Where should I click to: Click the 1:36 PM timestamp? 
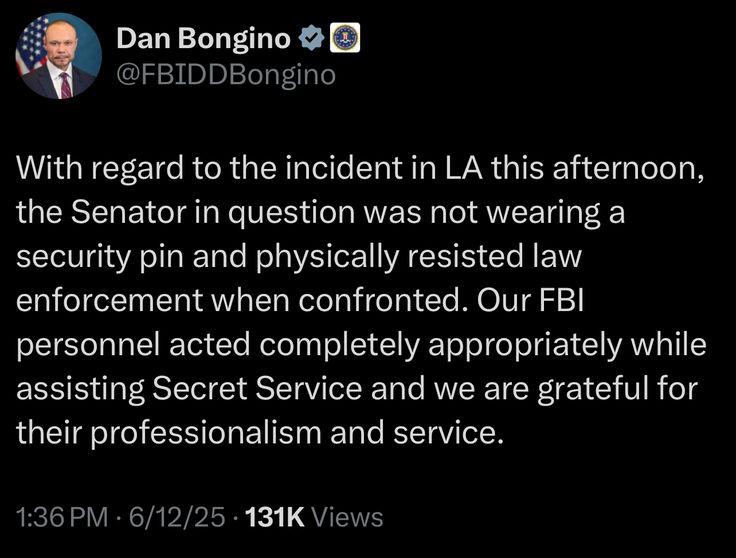(x=62, y=517)
